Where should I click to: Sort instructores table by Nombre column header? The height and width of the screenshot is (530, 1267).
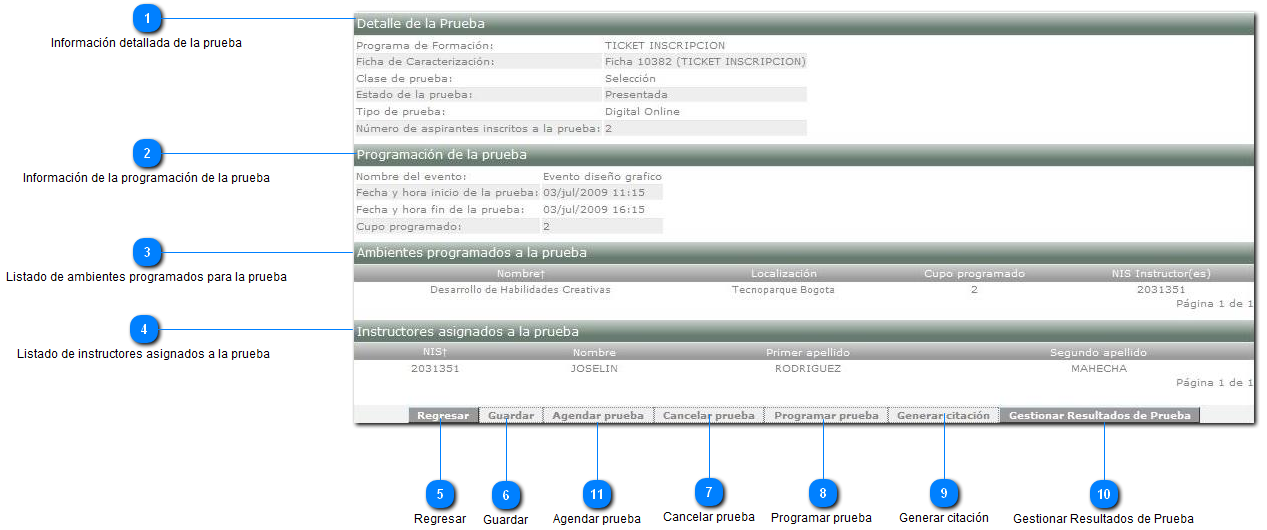point(594,353)
